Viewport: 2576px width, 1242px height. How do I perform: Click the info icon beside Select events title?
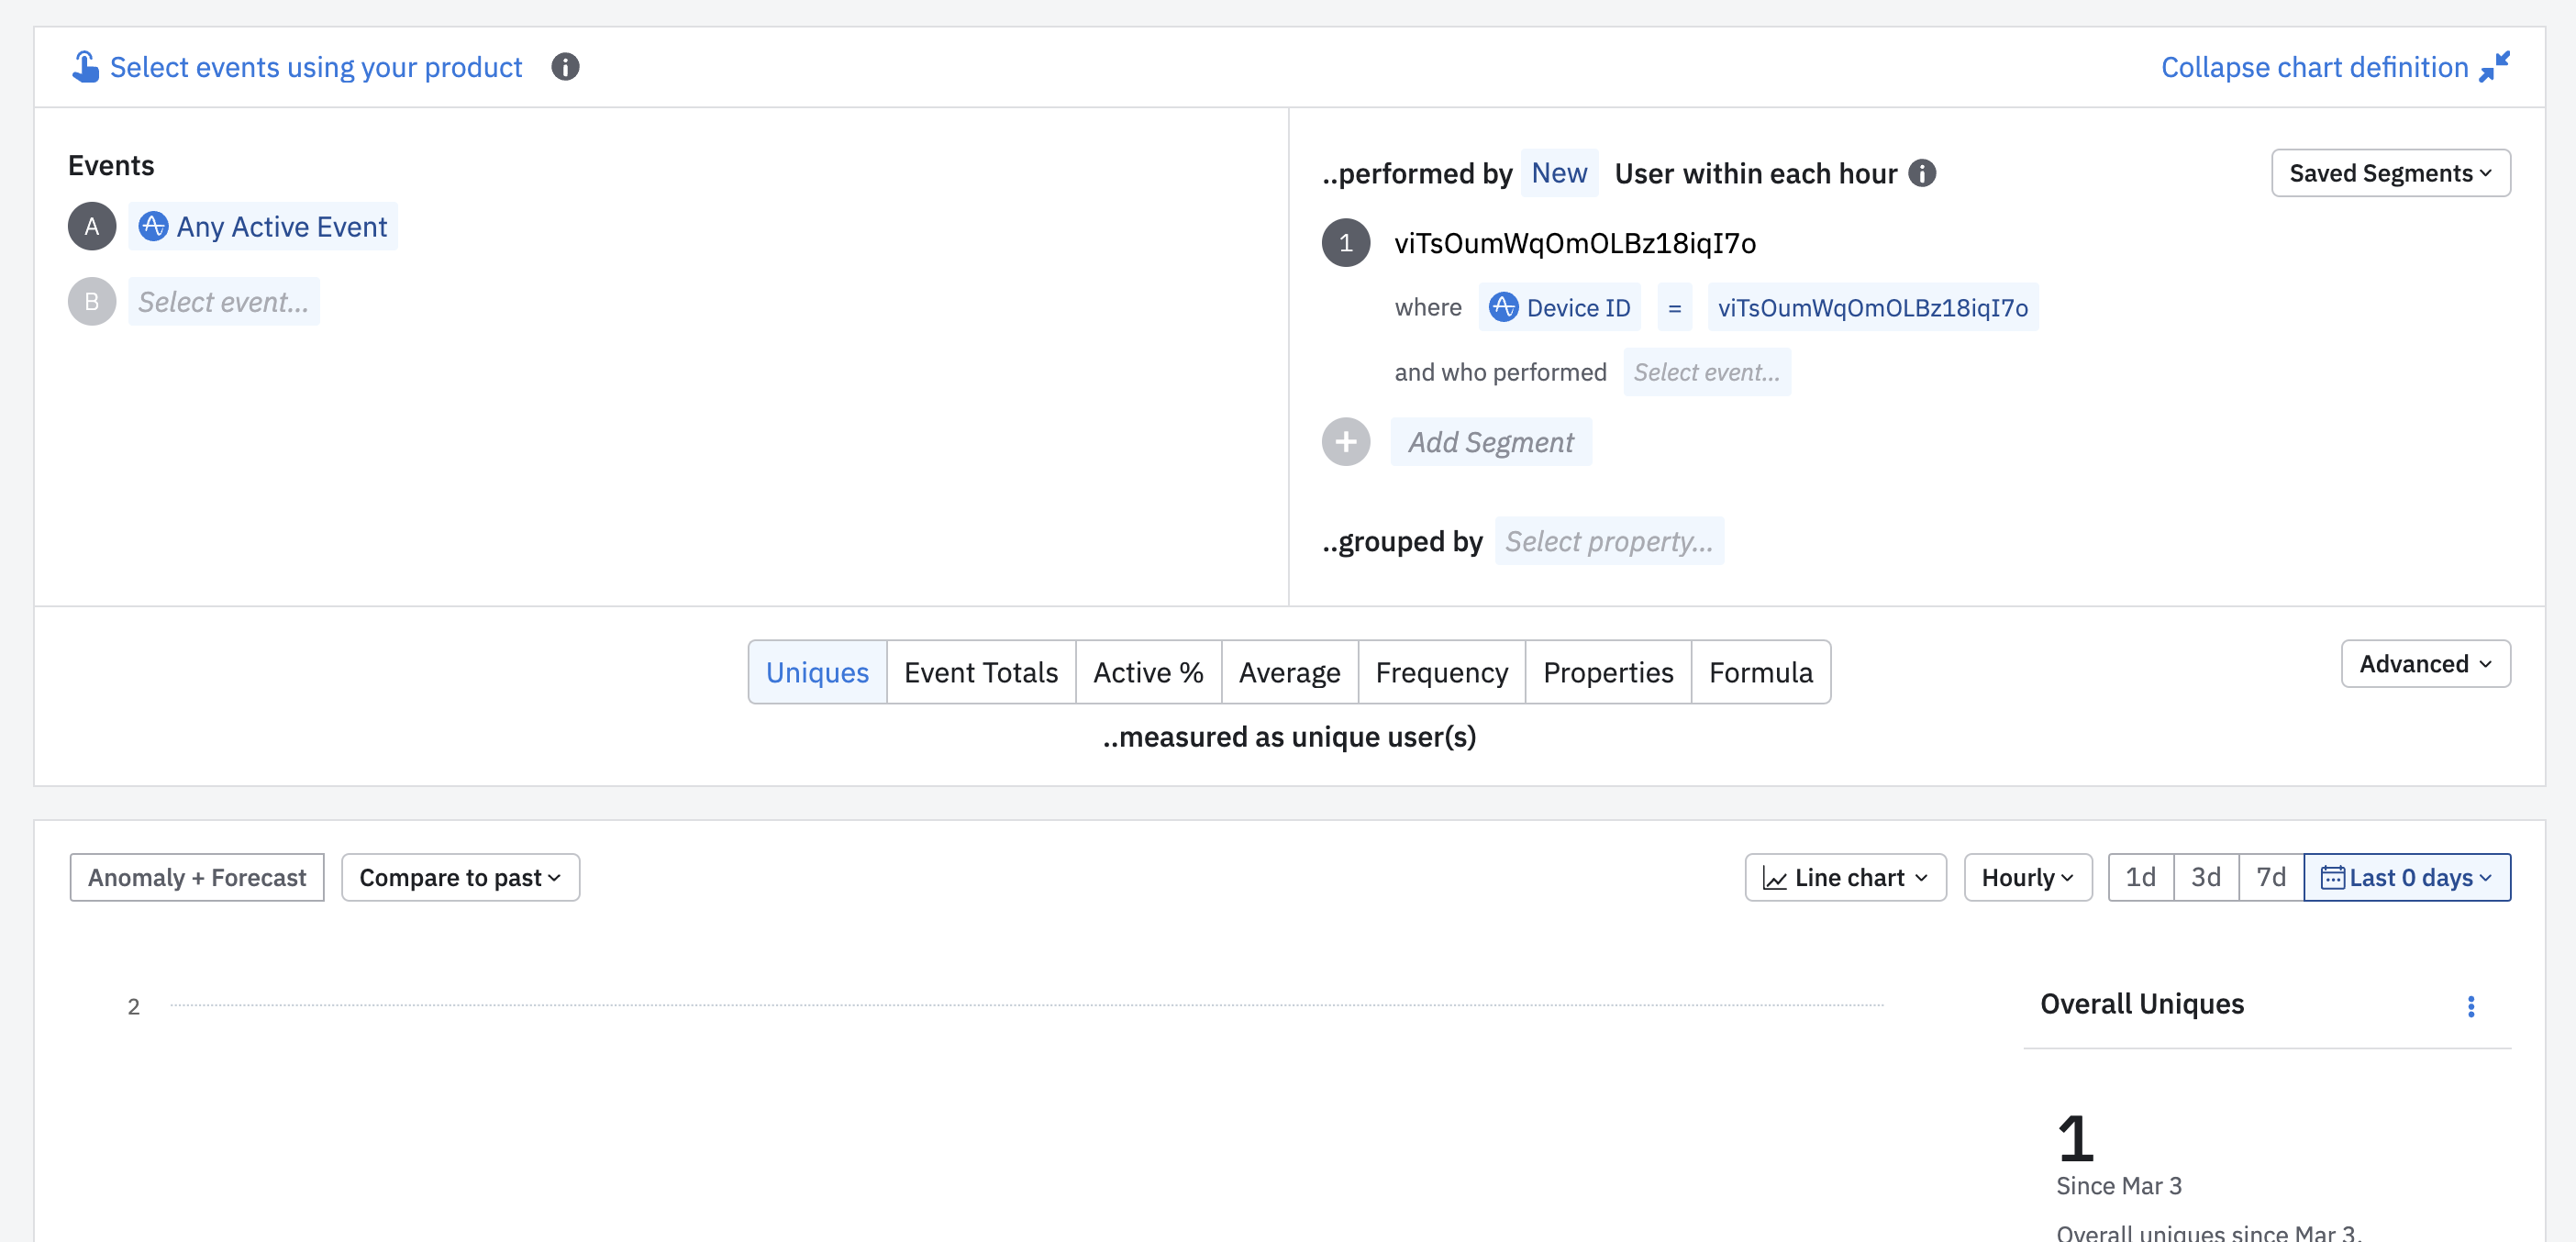565,67
